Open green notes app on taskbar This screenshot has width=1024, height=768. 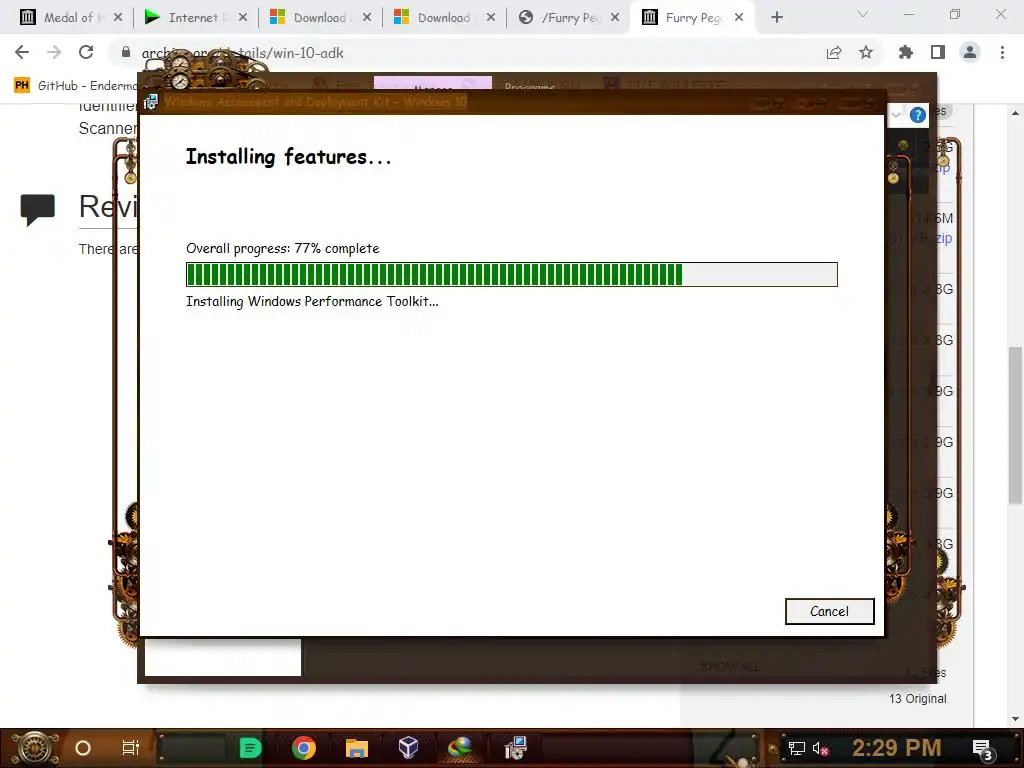pos(250,748)
